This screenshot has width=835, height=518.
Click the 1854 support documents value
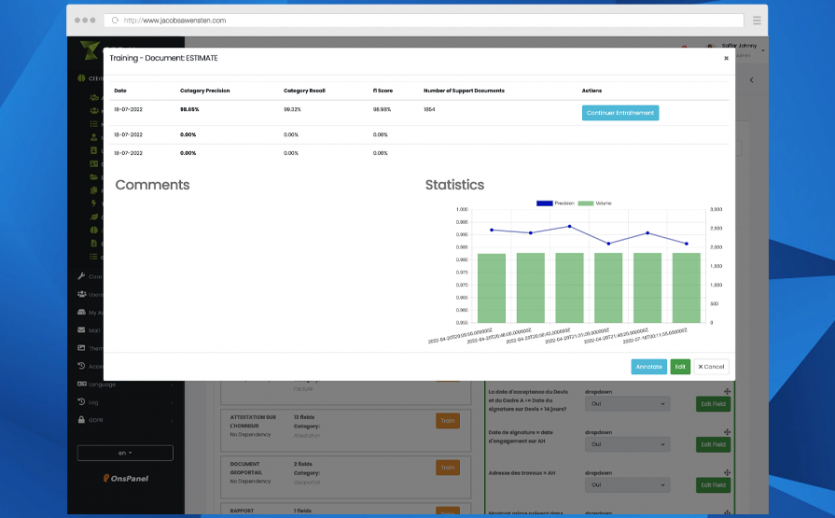click(x=429, y=110)
